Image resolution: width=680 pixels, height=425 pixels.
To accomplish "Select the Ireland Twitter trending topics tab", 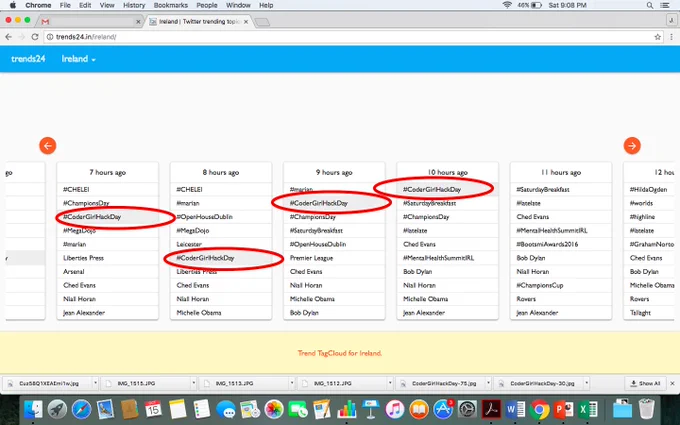I will 199,21.
